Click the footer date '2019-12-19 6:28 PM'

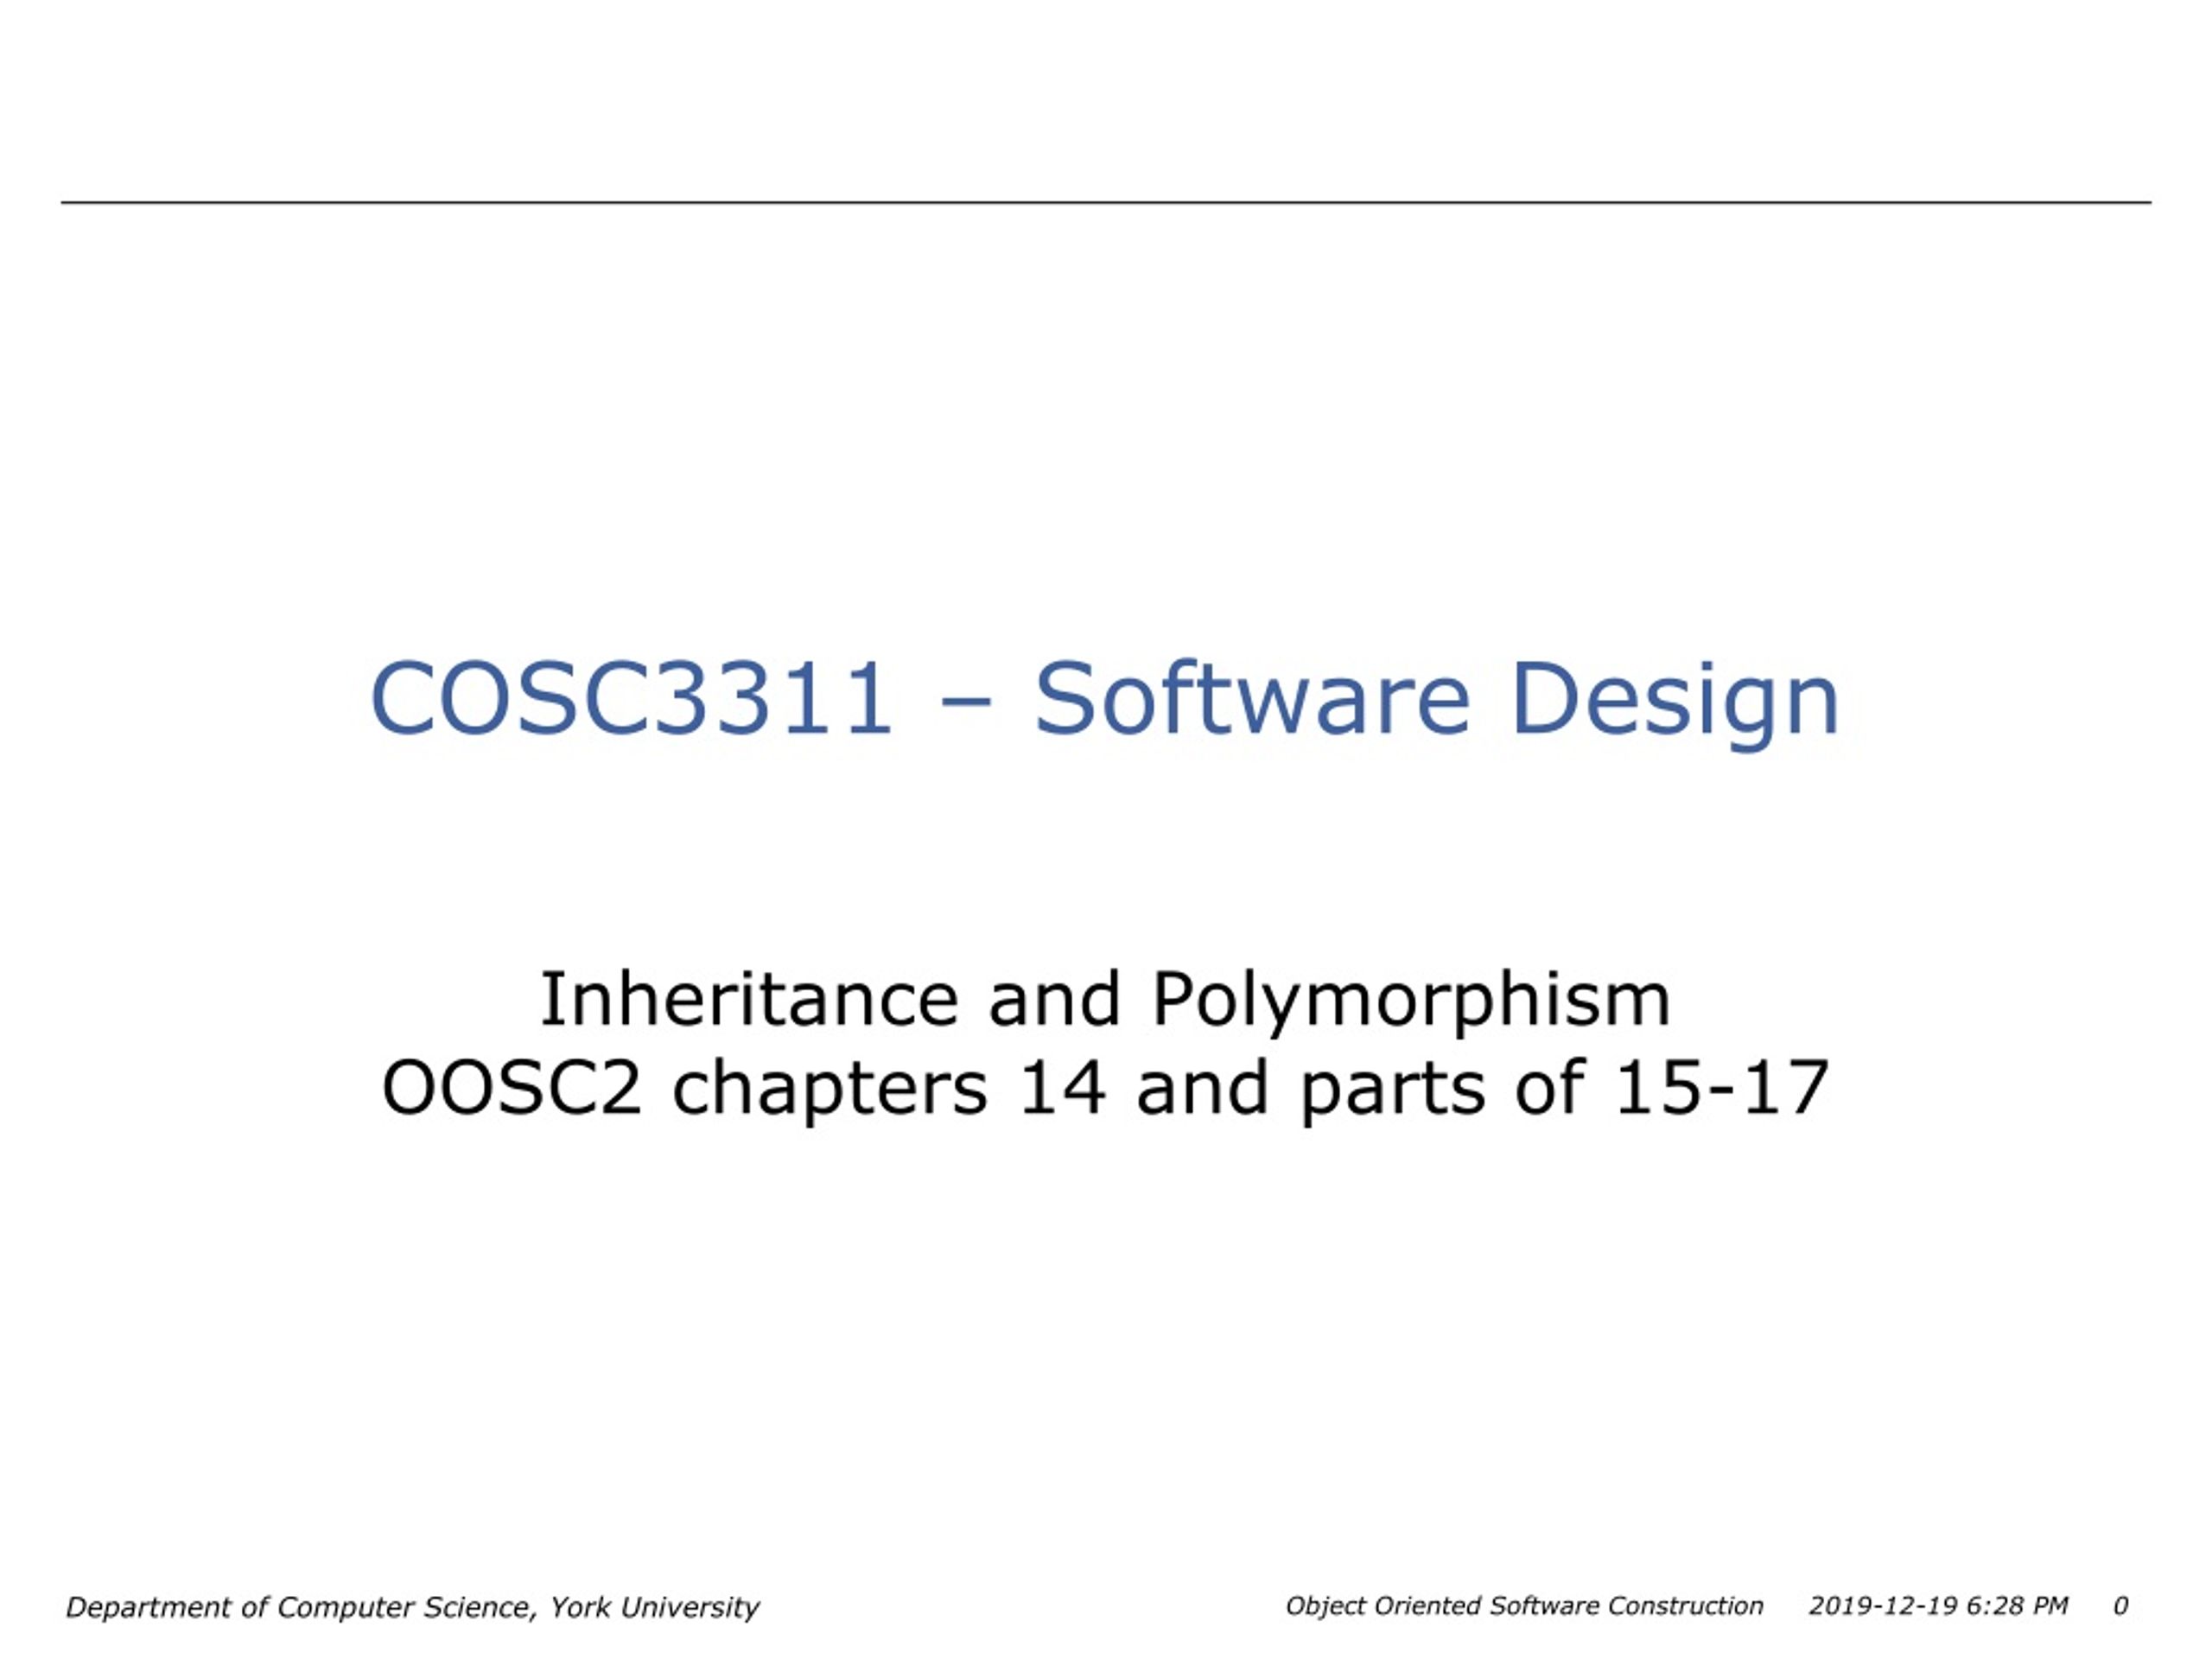pos(1938,1606)
